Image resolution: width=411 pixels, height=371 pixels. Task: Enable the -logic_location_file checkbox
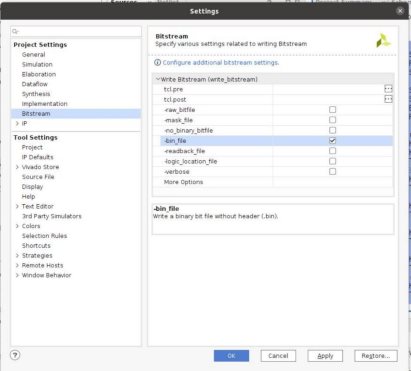pos(332,161)
